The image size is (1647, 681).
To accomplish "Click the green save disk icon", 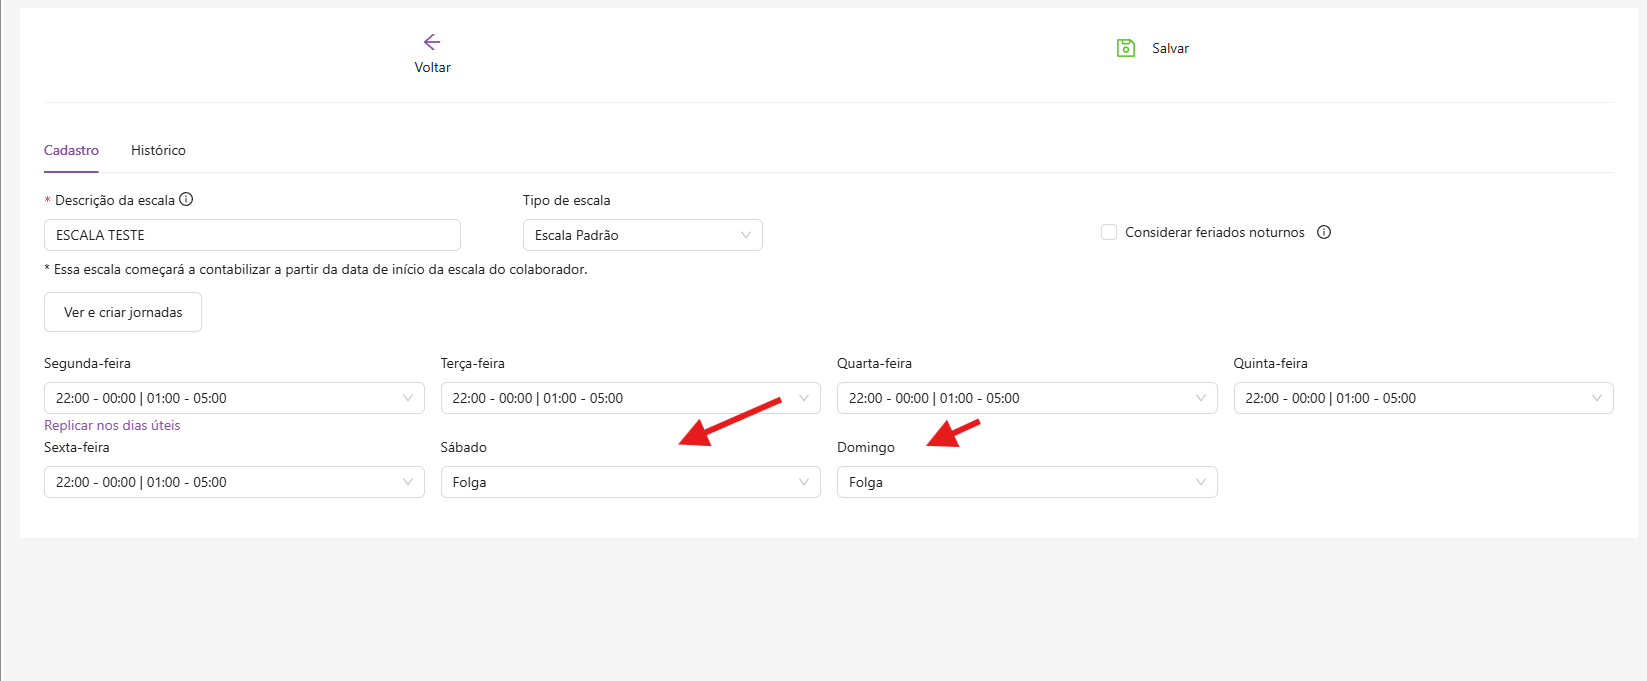I will 1125,48.
